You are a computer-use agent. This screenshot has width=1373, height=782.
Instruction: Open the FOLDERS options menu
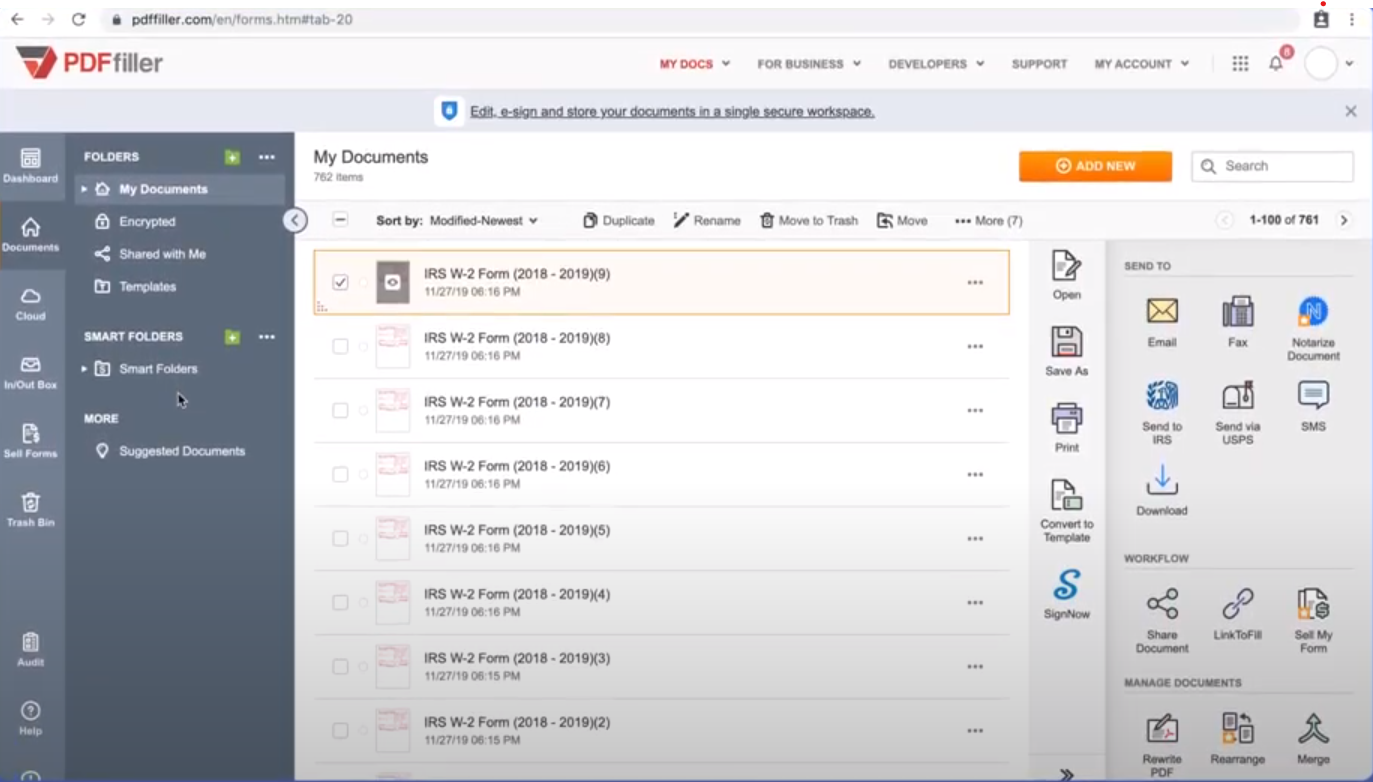click(x=266, y=157)
